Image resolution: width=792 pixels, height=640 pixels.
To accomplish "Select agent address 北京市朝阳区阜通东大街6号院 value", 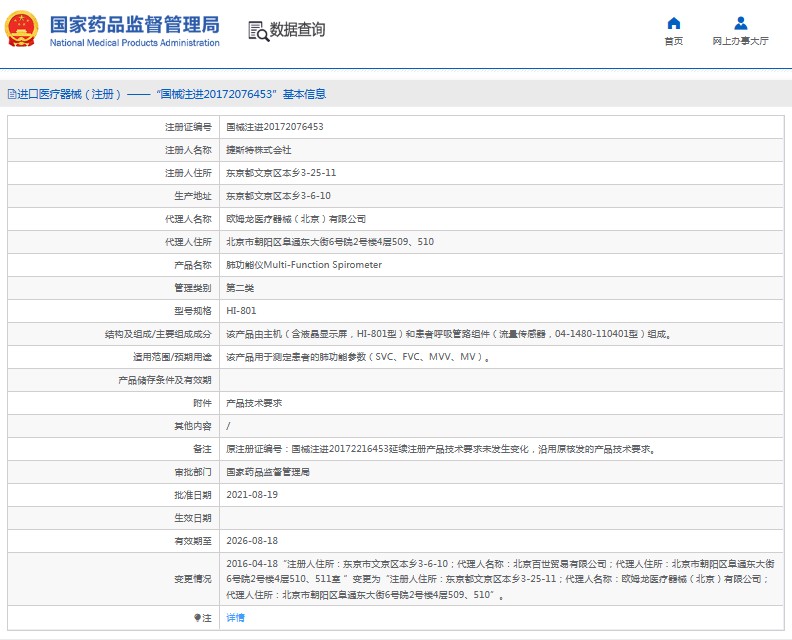I will (330, 242).
